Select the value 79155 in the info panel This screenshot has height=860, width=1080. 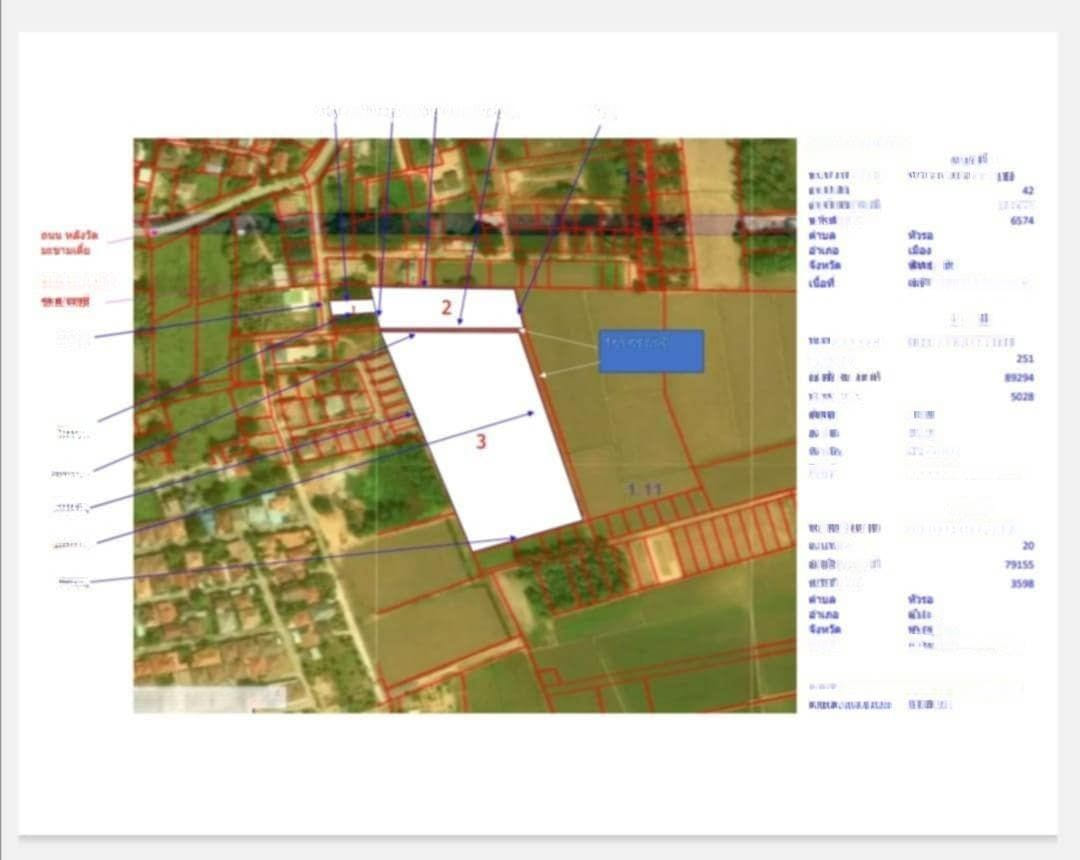(1018, 564)
